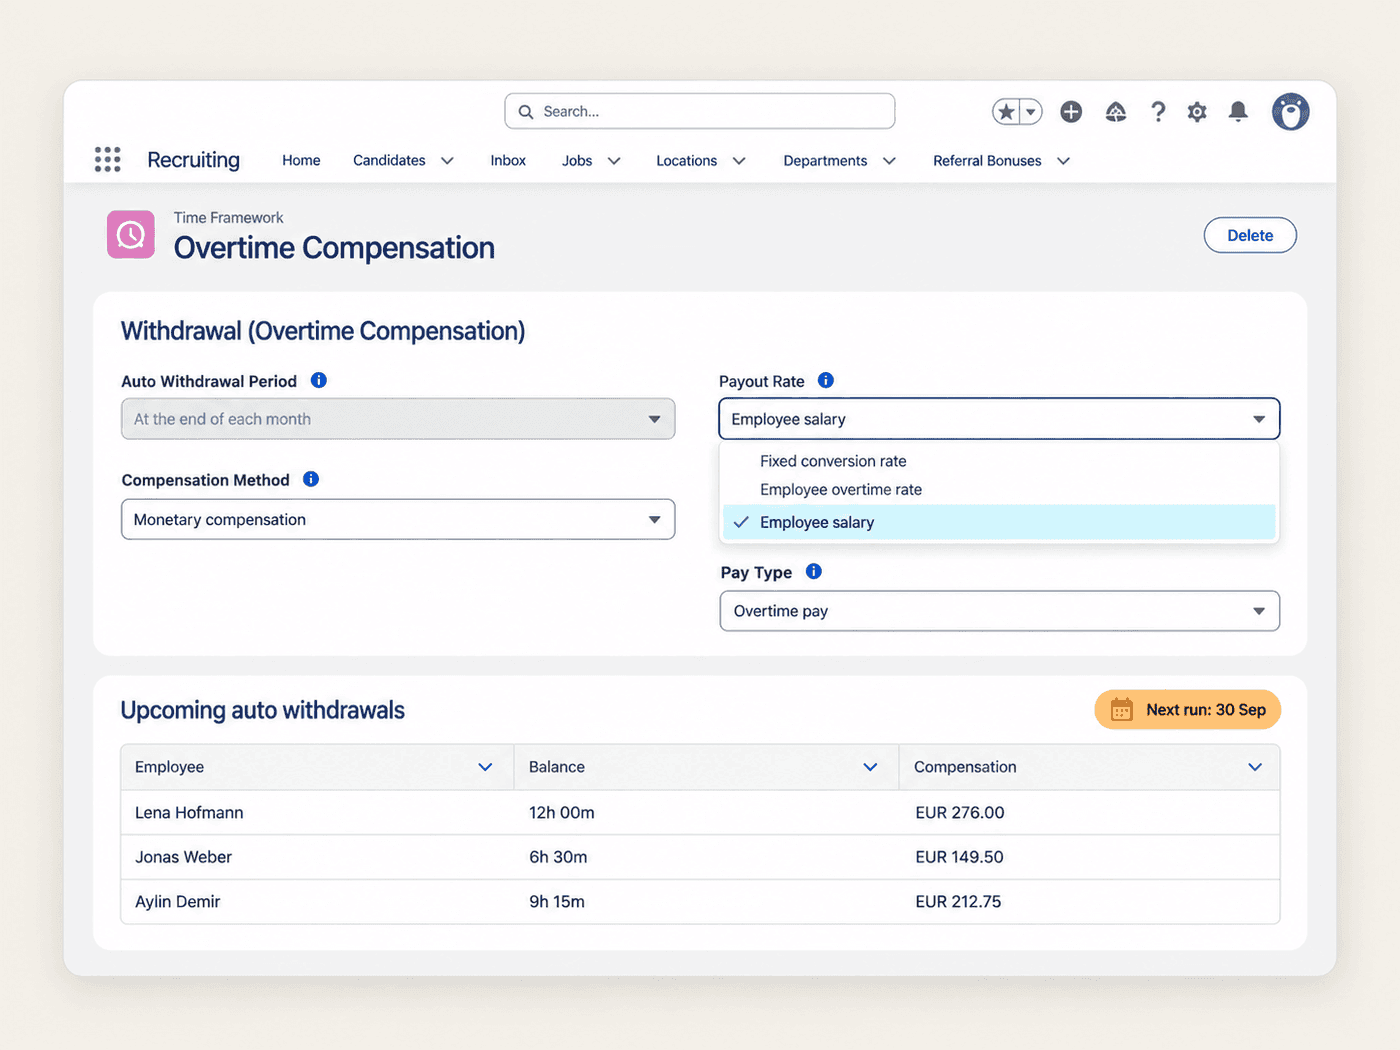Expand the Candidates tab chevron

(447, 161)
